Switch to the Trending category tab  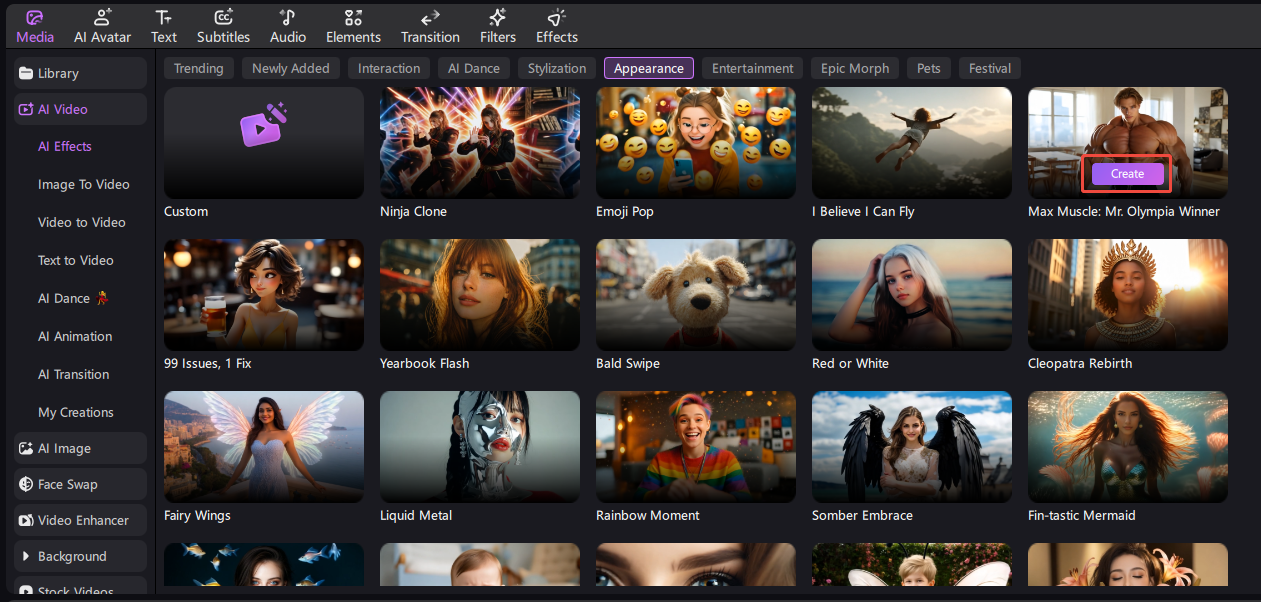[199, 68]
